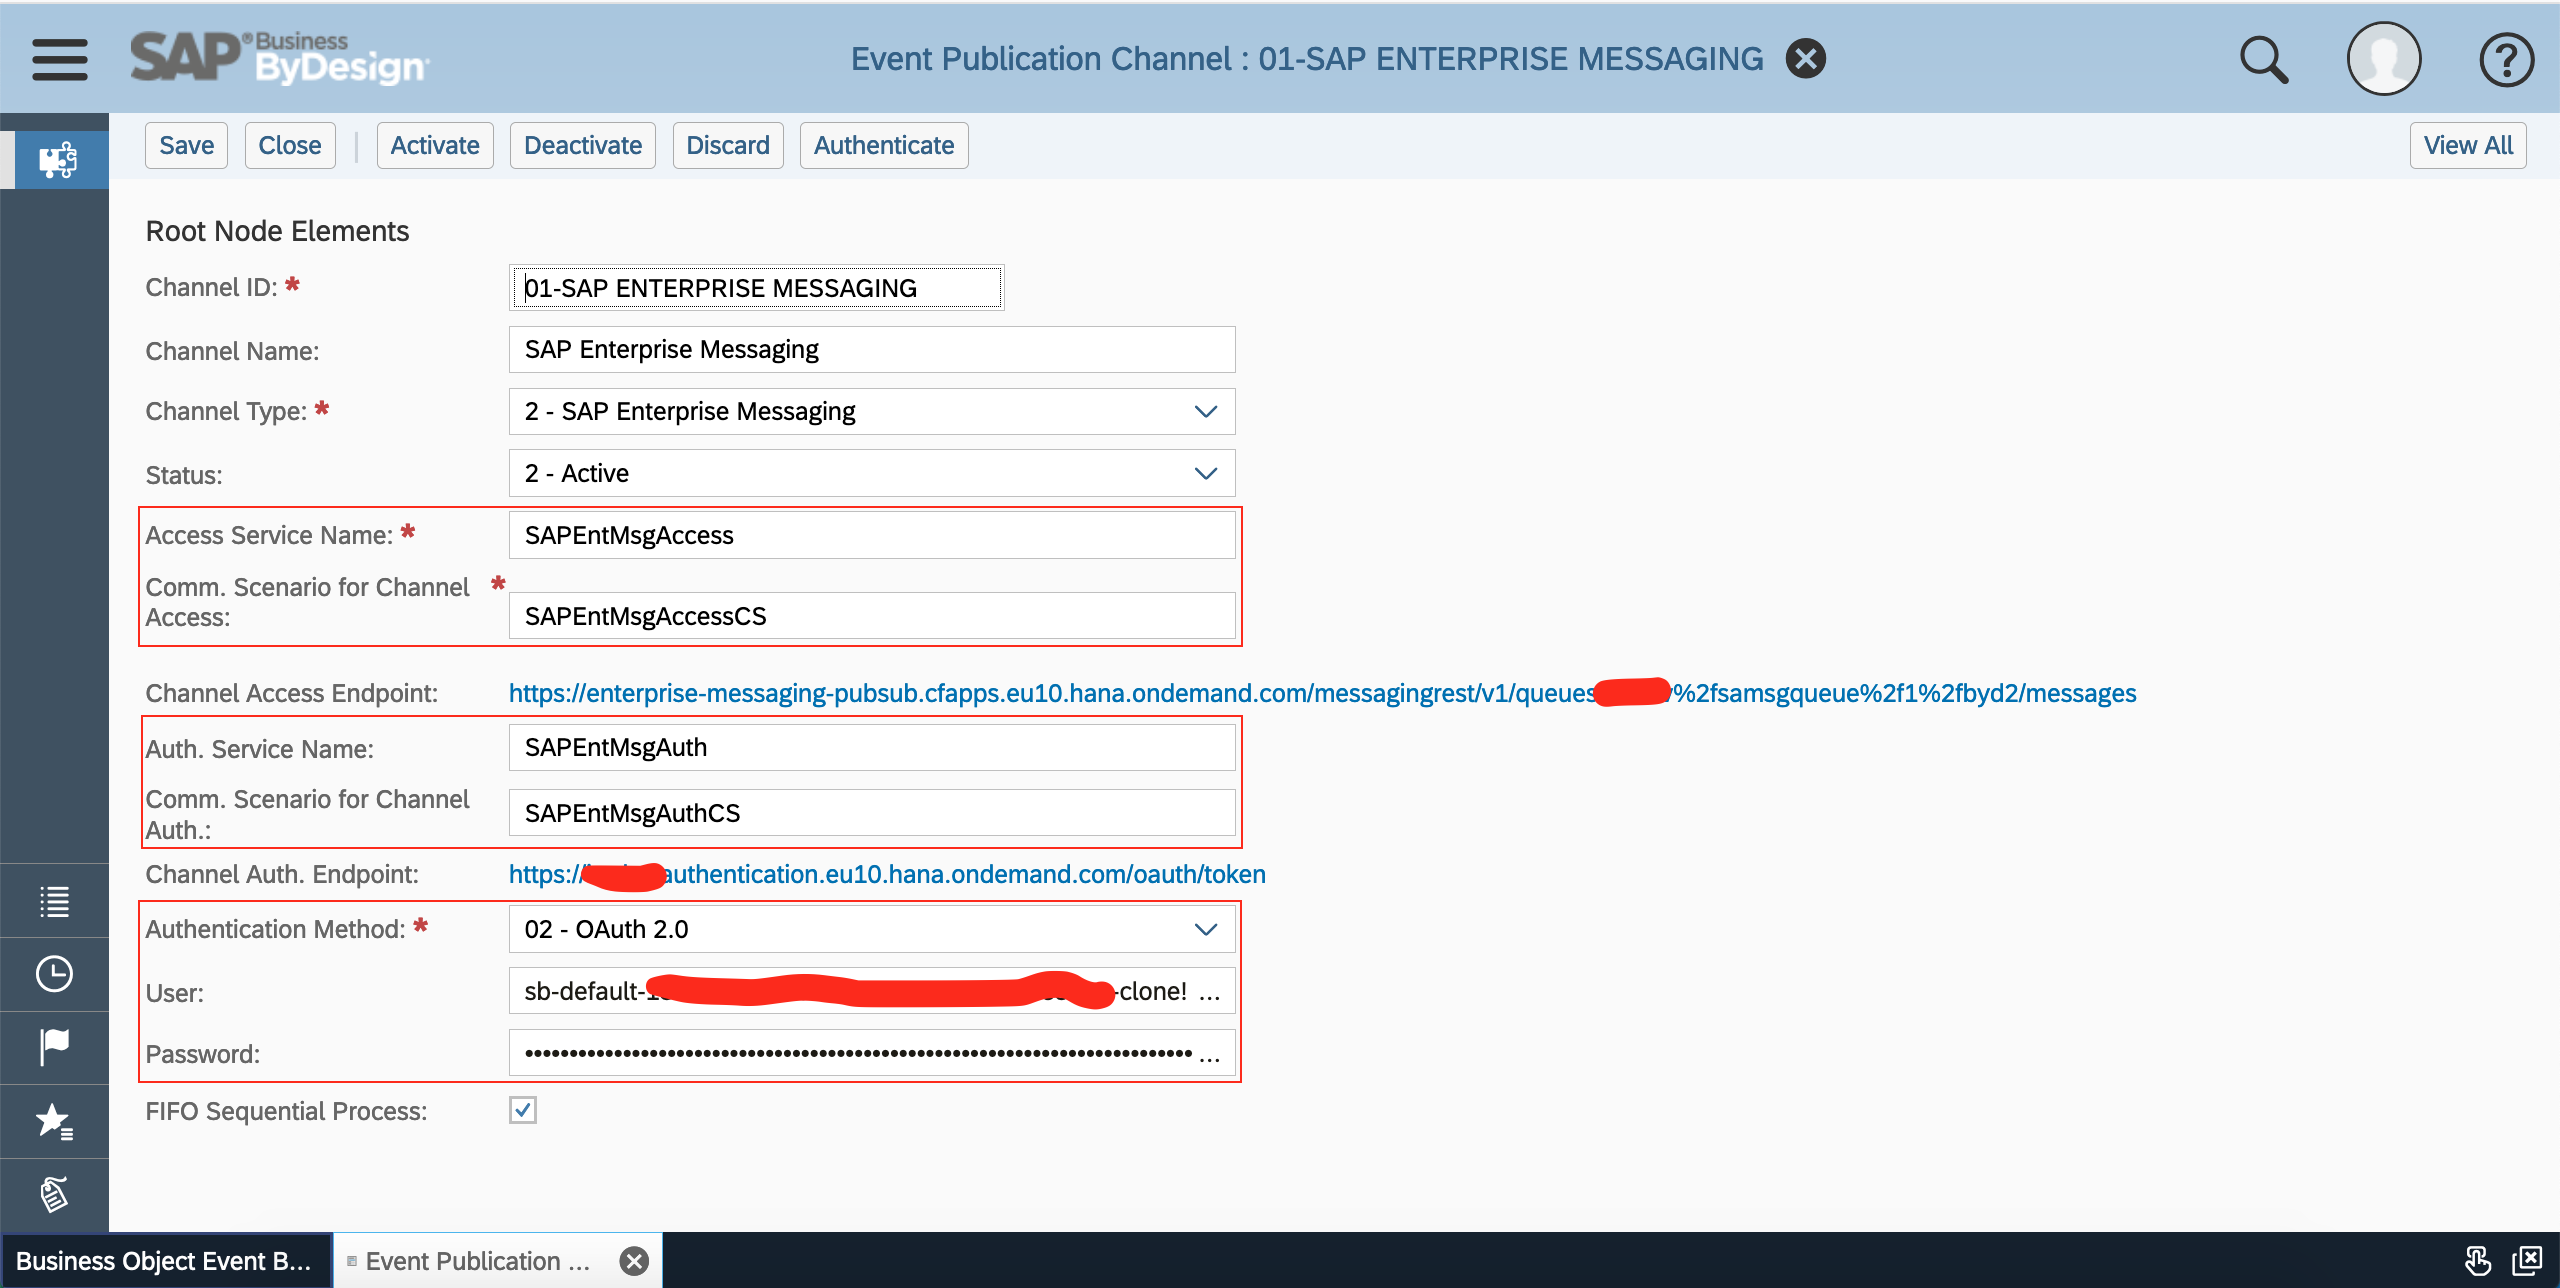Click into the Channel Name field

click(870, 350)
